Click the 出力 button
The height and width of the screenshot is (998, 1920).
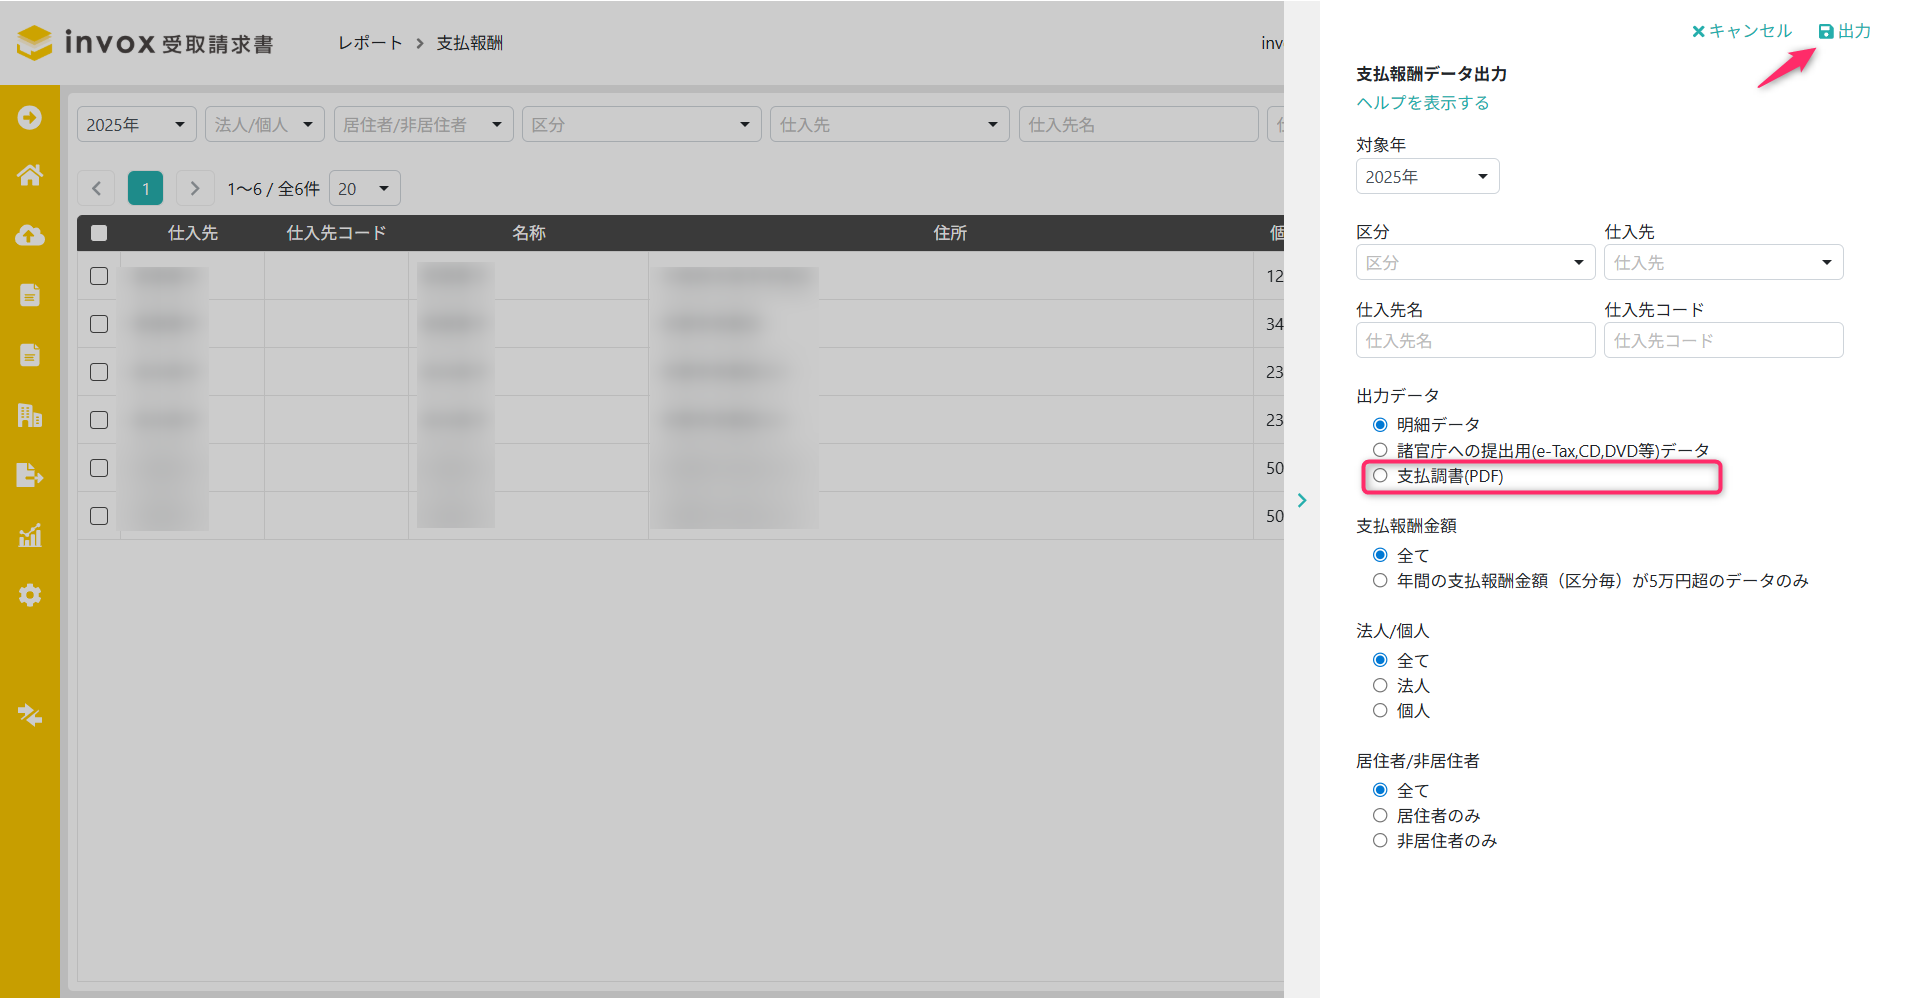point(1845,31)
